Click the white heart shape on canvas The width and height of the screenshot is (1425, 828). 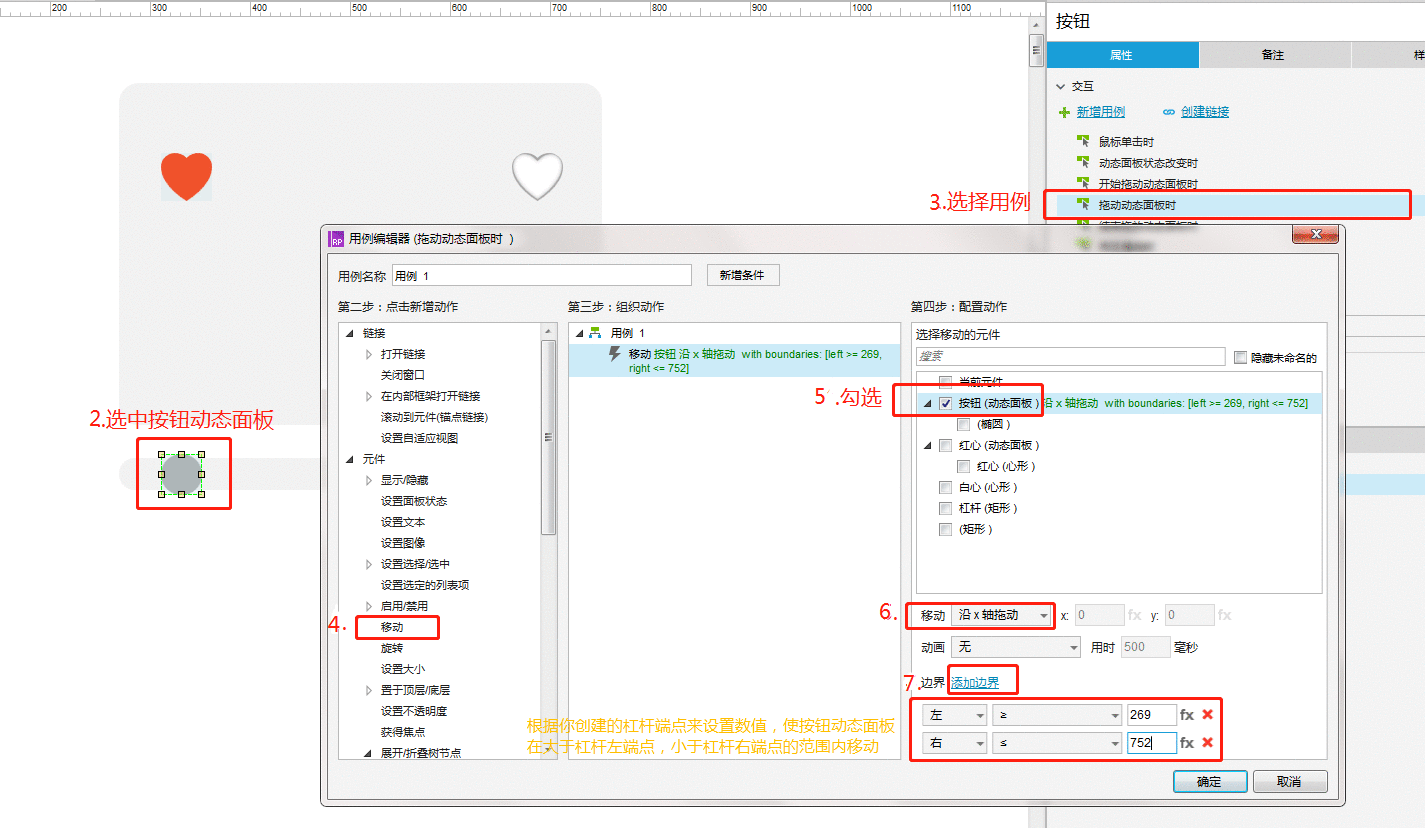point(538,176)
